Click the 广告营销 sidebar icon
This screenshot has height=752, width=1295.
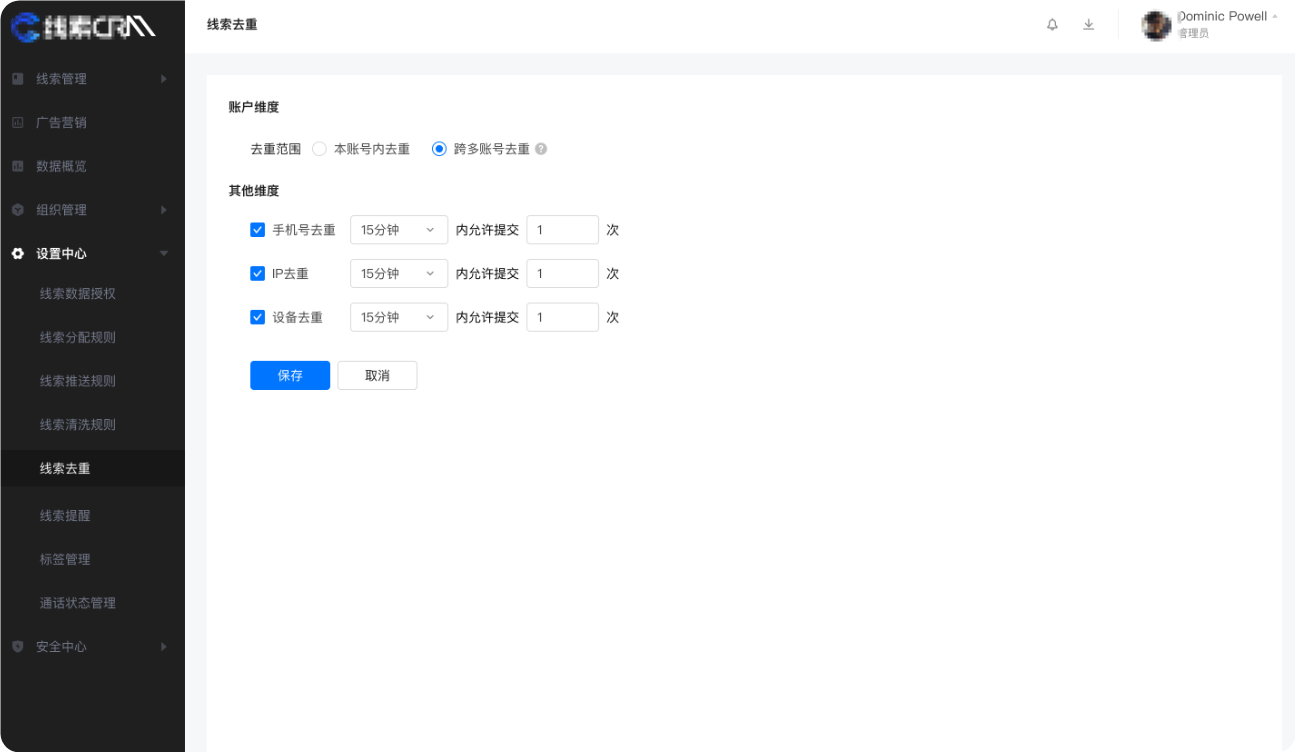pos(17,122)
